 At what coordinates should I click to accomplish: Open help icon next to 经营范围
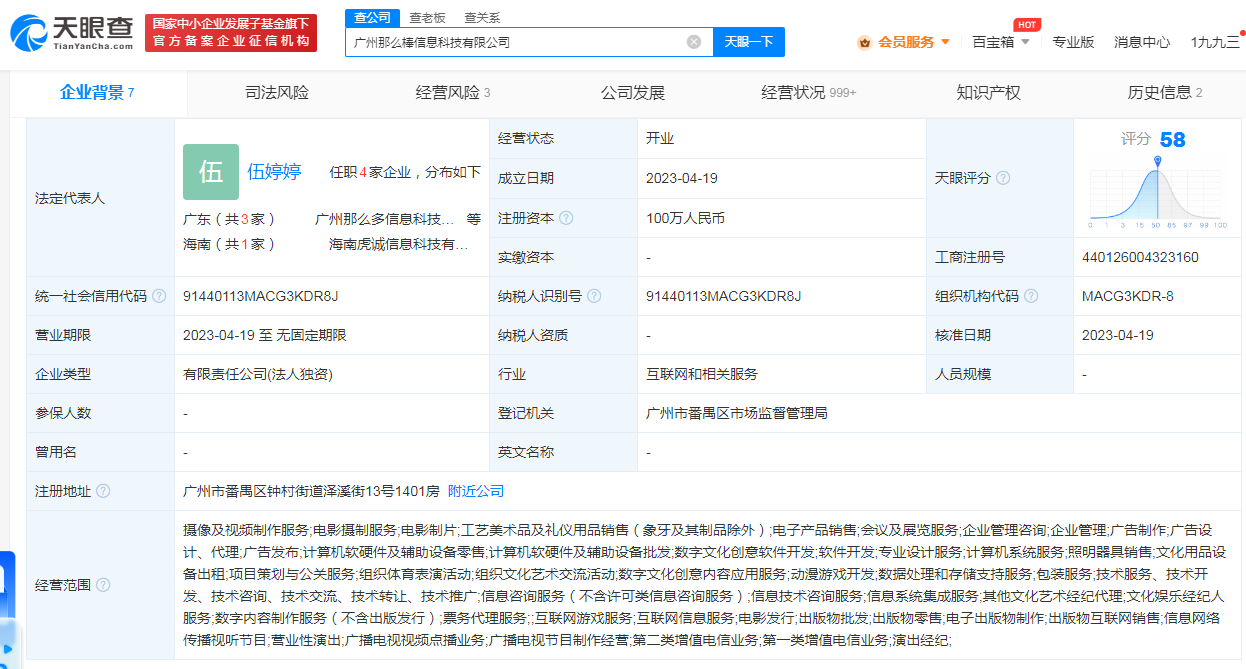coord(103,585)
